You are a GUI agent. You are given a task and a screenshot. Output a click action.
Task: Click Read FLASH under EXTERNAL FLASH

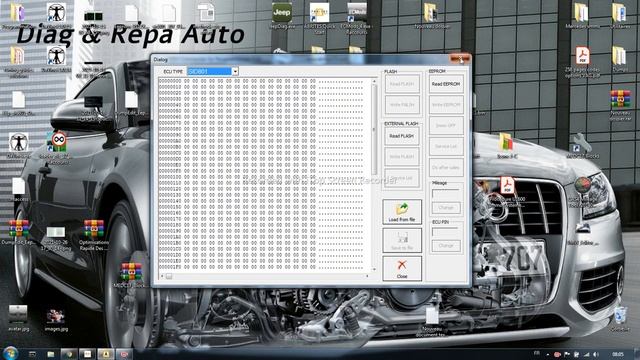tap(402, 136)
